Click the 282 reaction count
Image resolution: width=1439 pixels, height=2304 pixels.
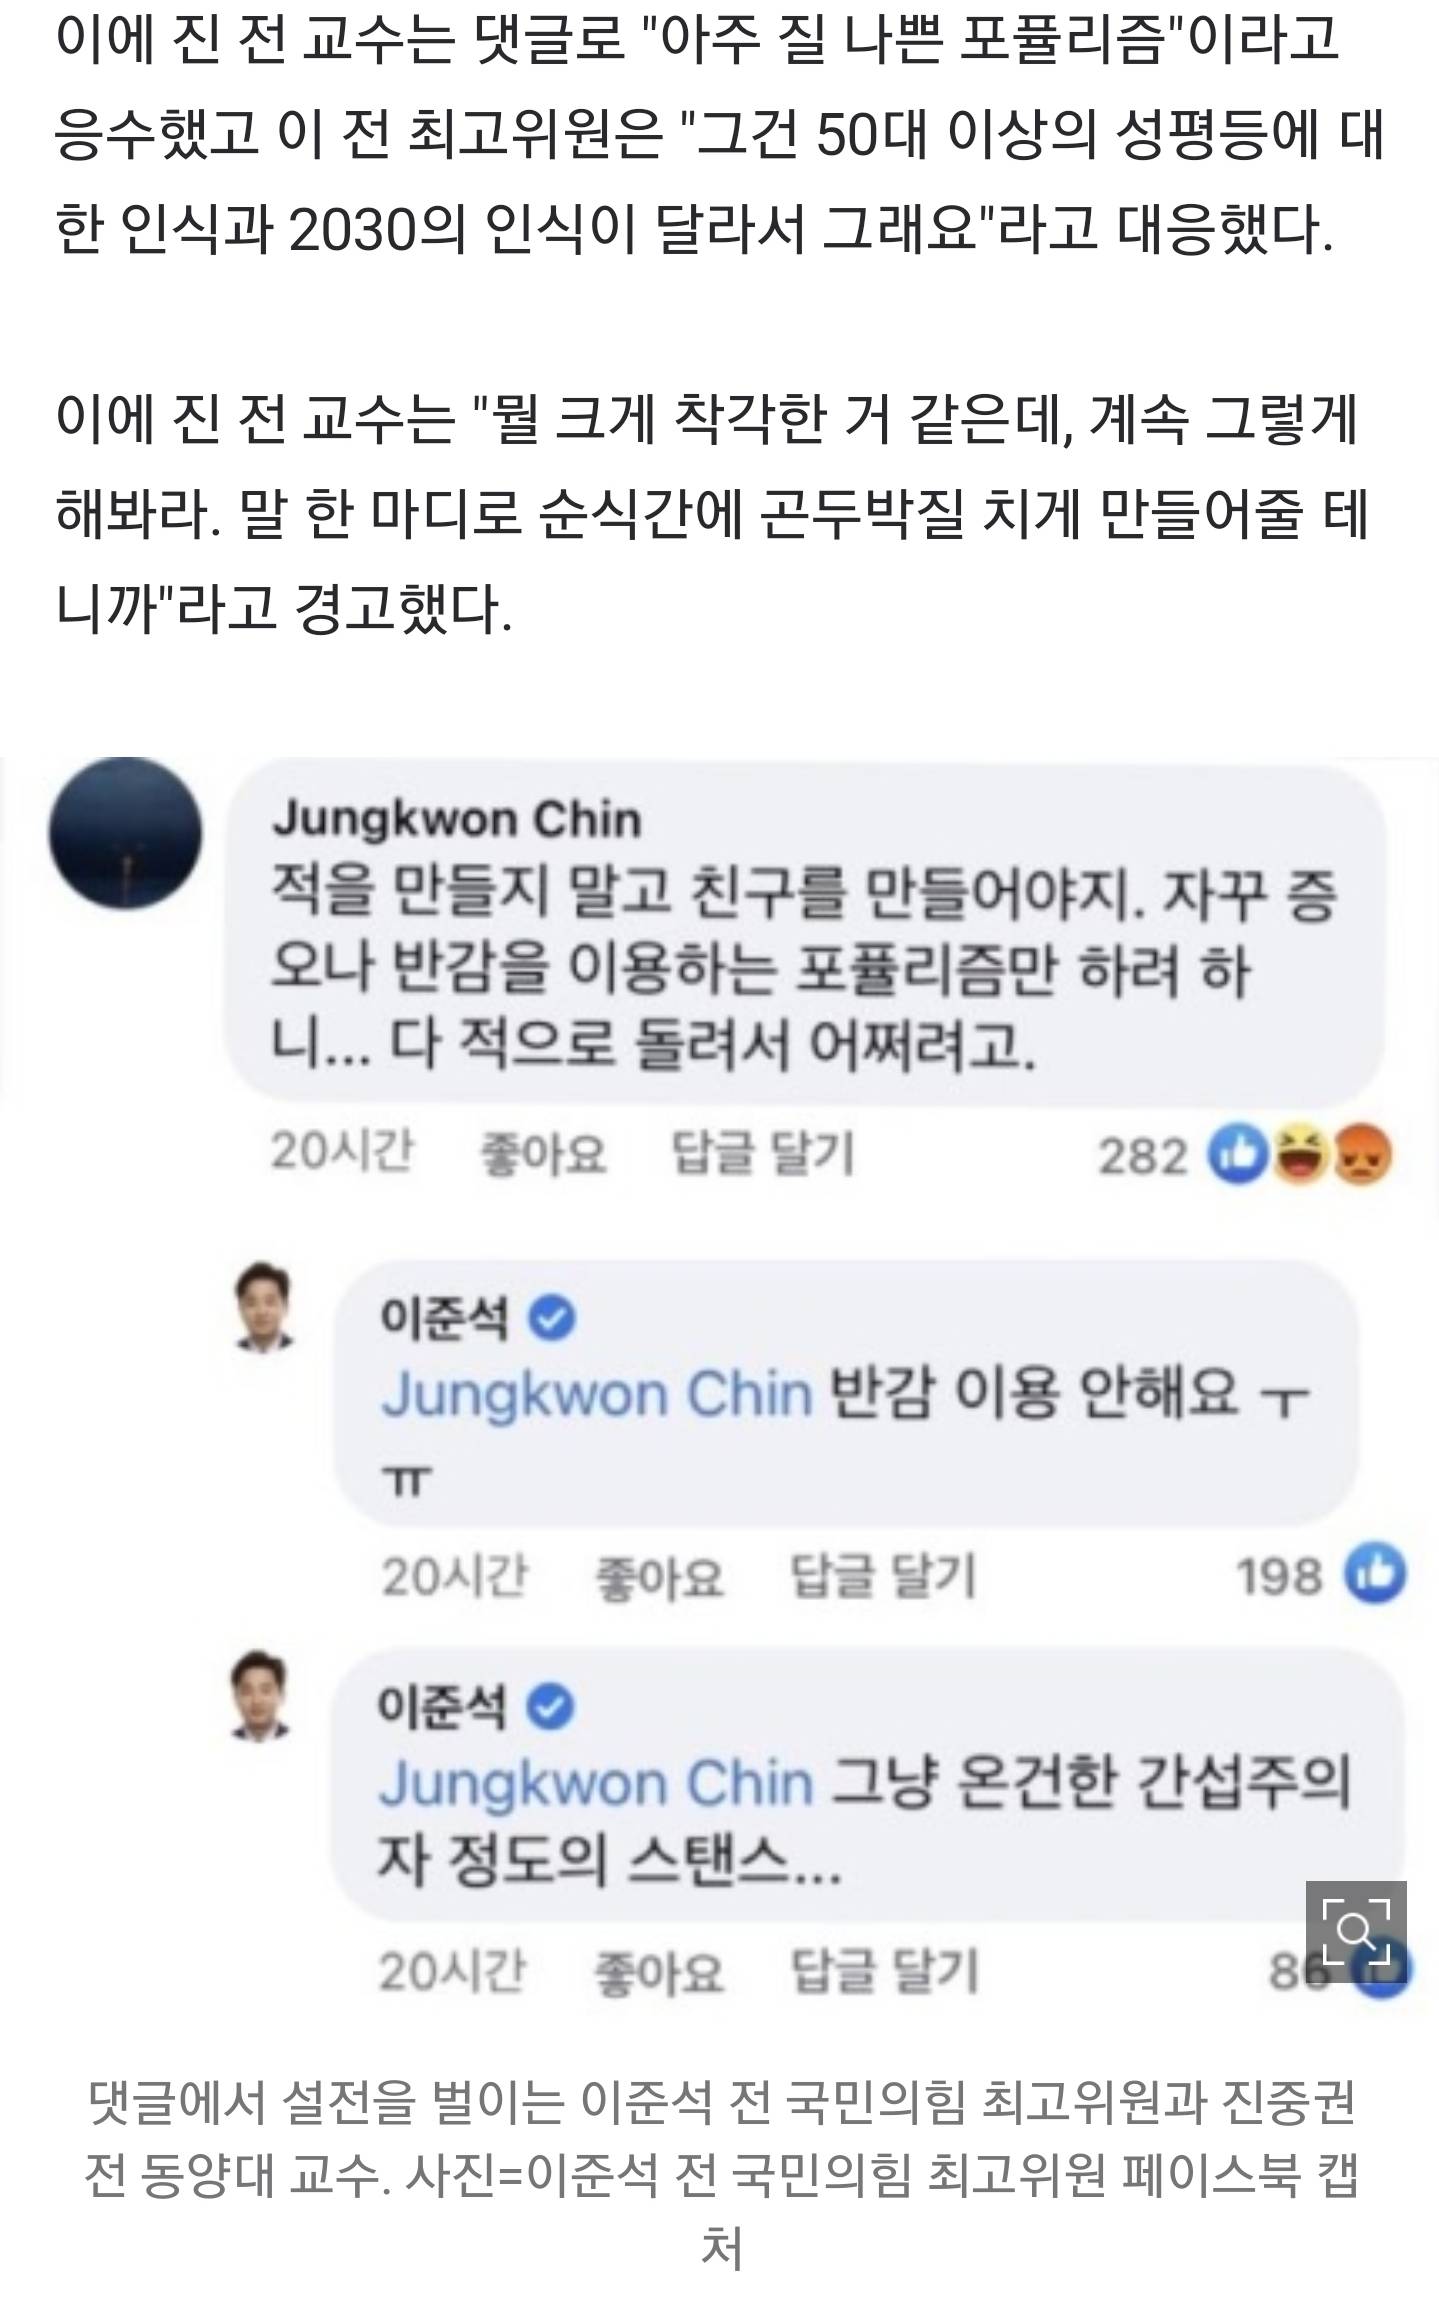pos(1143,1157)
